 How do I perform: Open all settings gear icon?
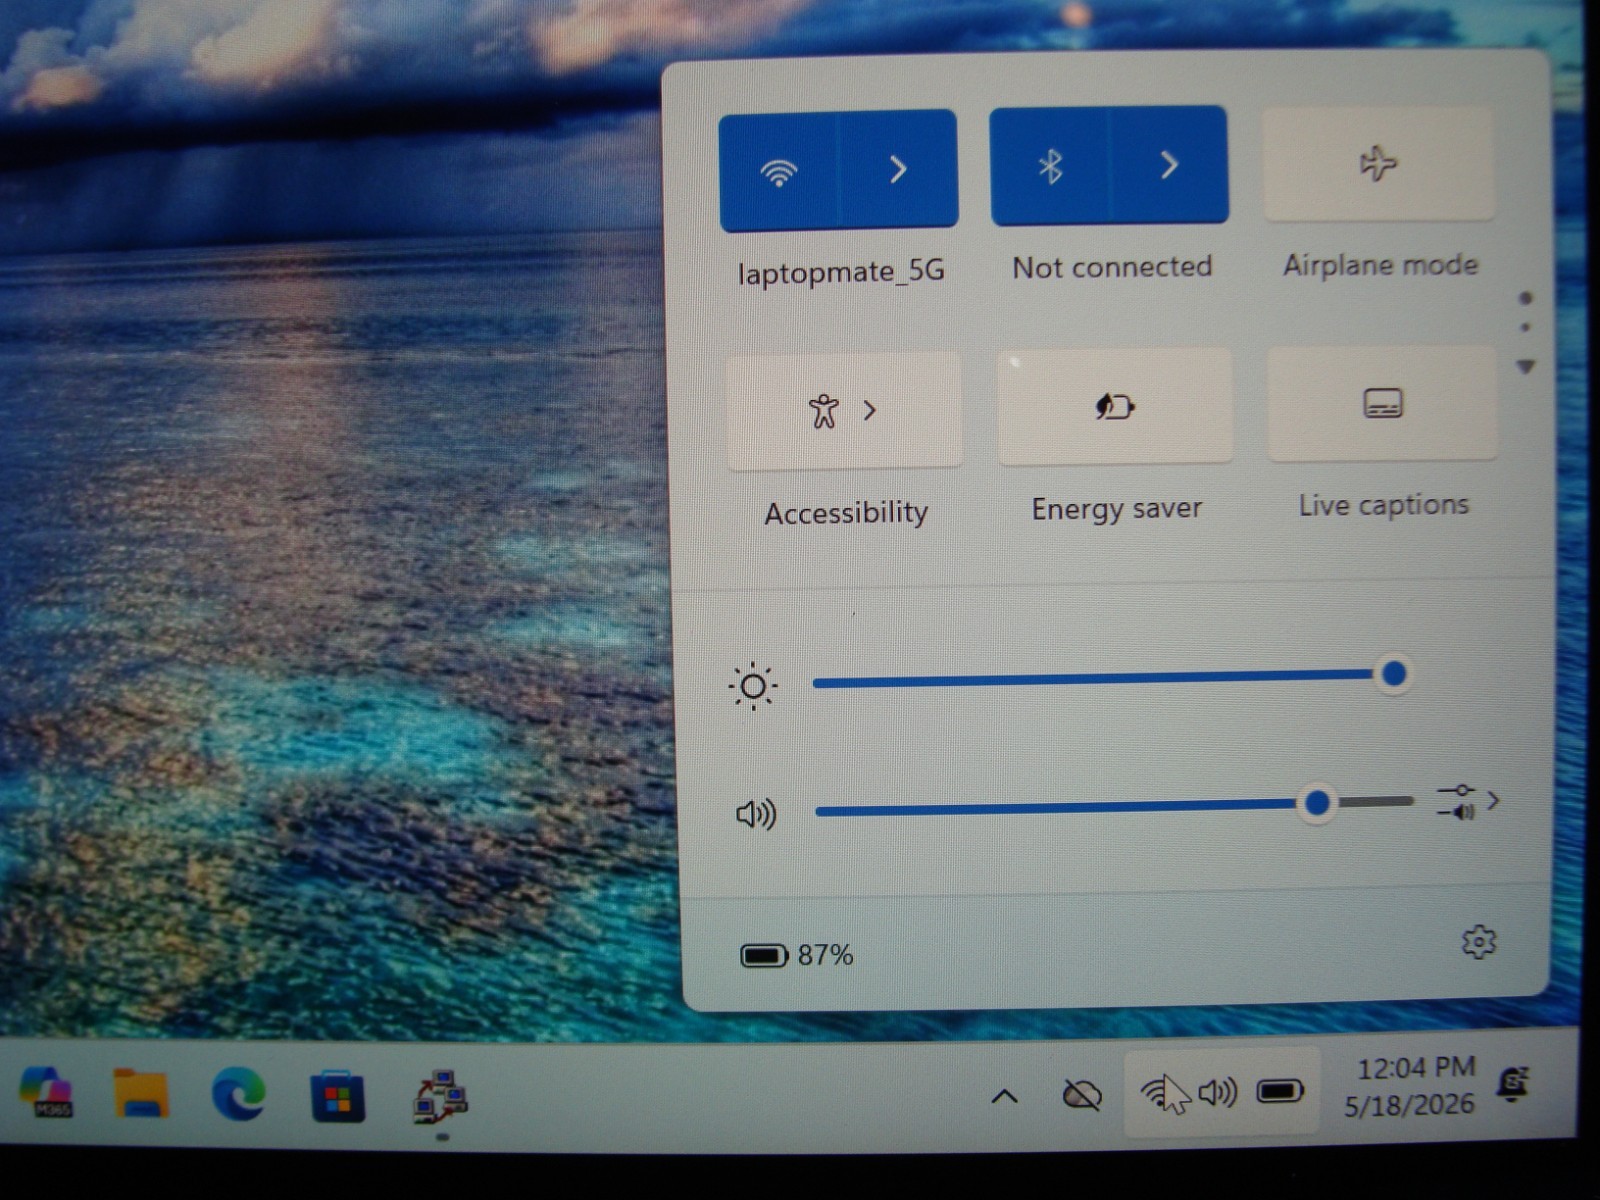point(1478,942)
